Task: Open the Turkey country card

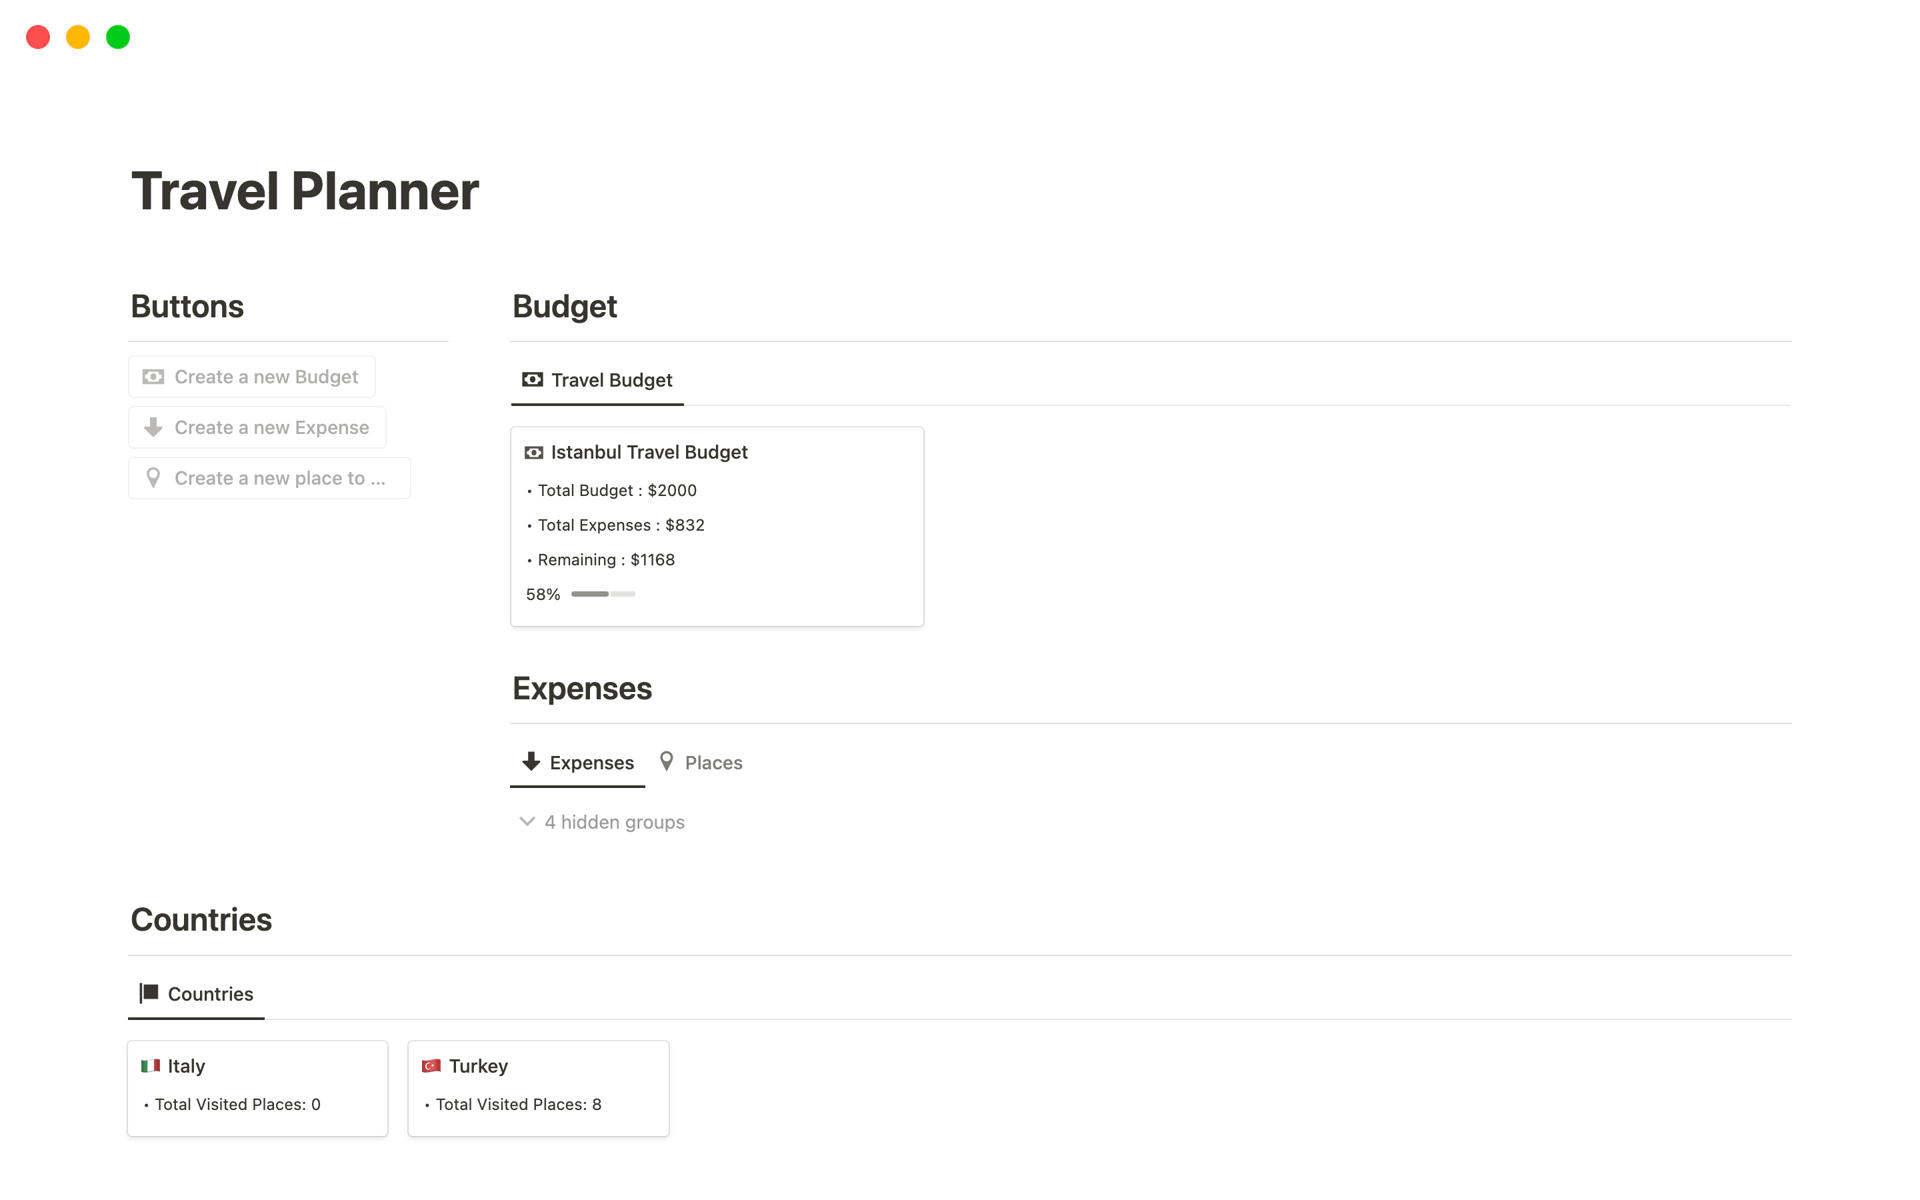Action: pyautogui.click(x=538, y=1088)
